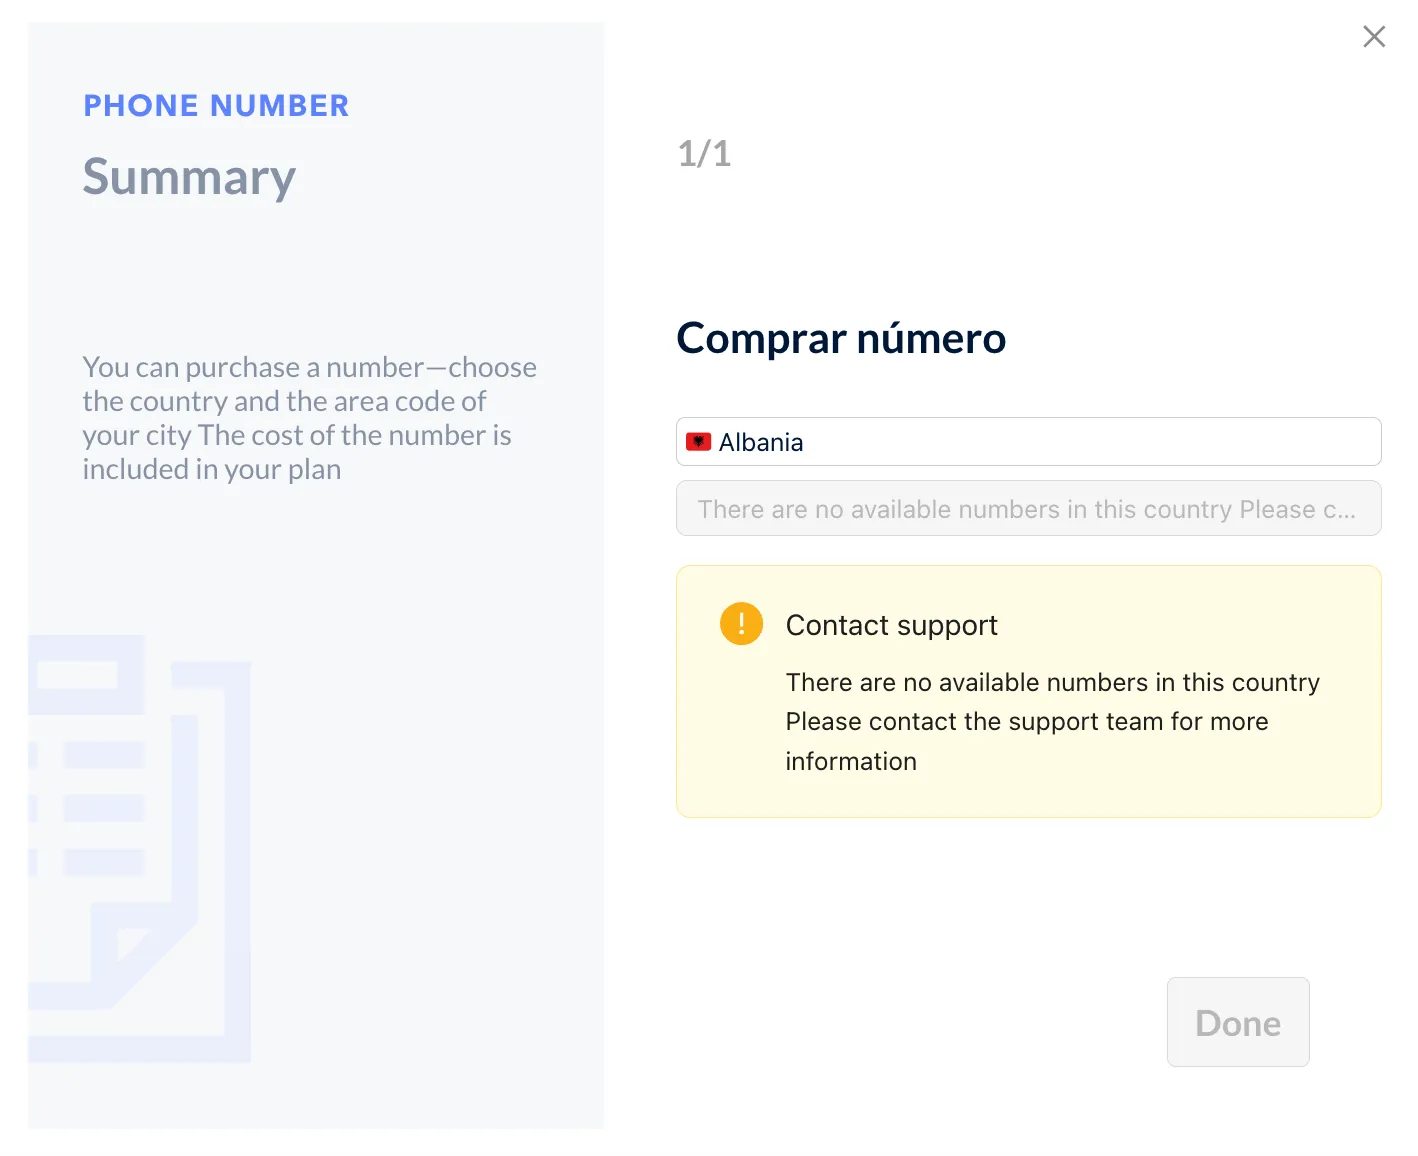Screen dimensions: 1418x1156
Task: Click the orange exclamation warning icon
Action: click(x=741, y=624)
